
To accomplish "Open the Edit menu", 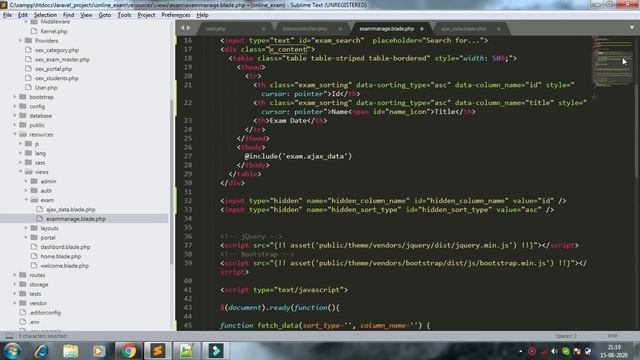I will [x=22, y=15].
